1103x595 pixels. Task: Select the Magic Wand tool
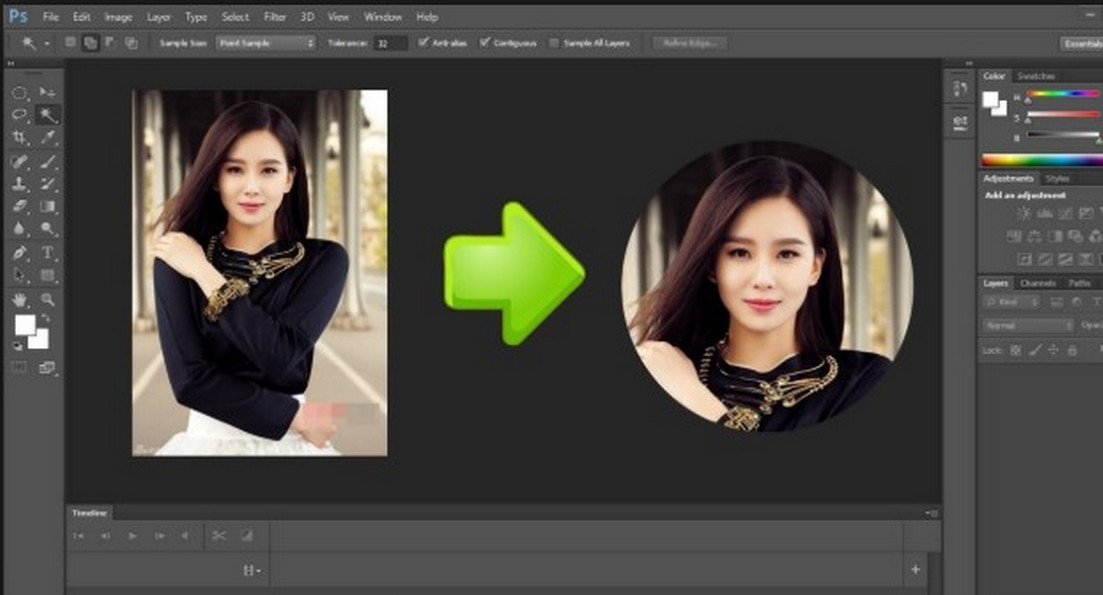46,113
